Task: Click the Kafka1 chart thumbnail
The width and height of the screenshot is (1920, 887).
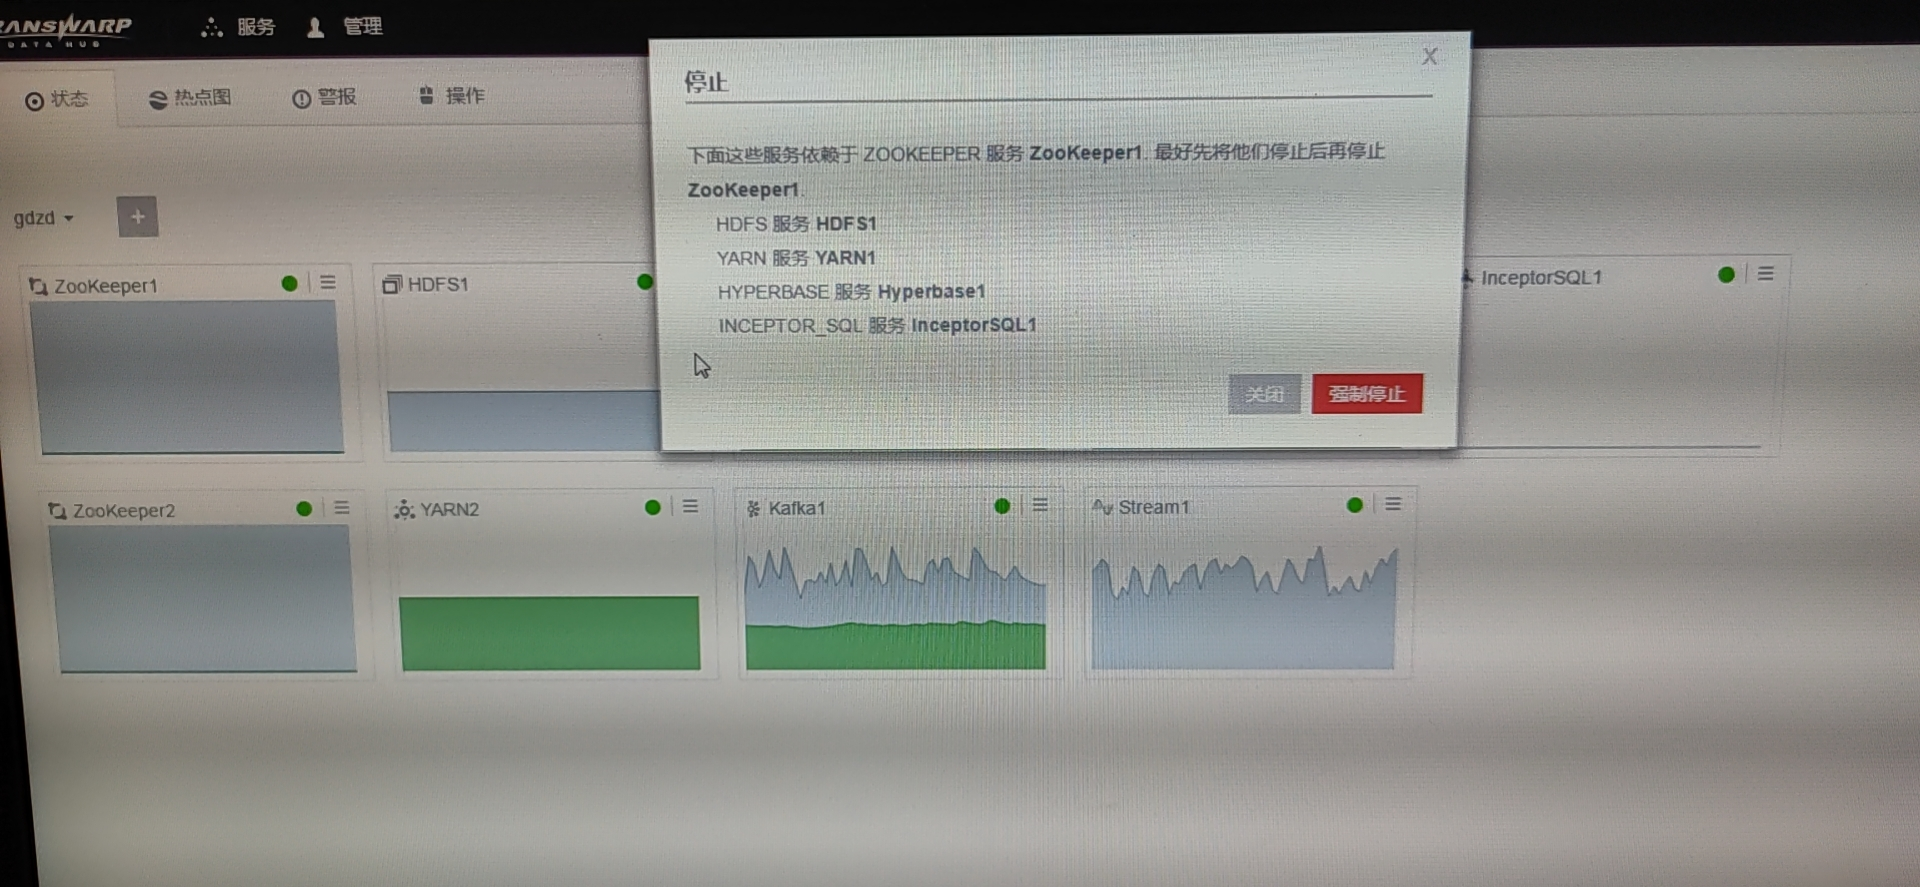Action: click(895, 607)
